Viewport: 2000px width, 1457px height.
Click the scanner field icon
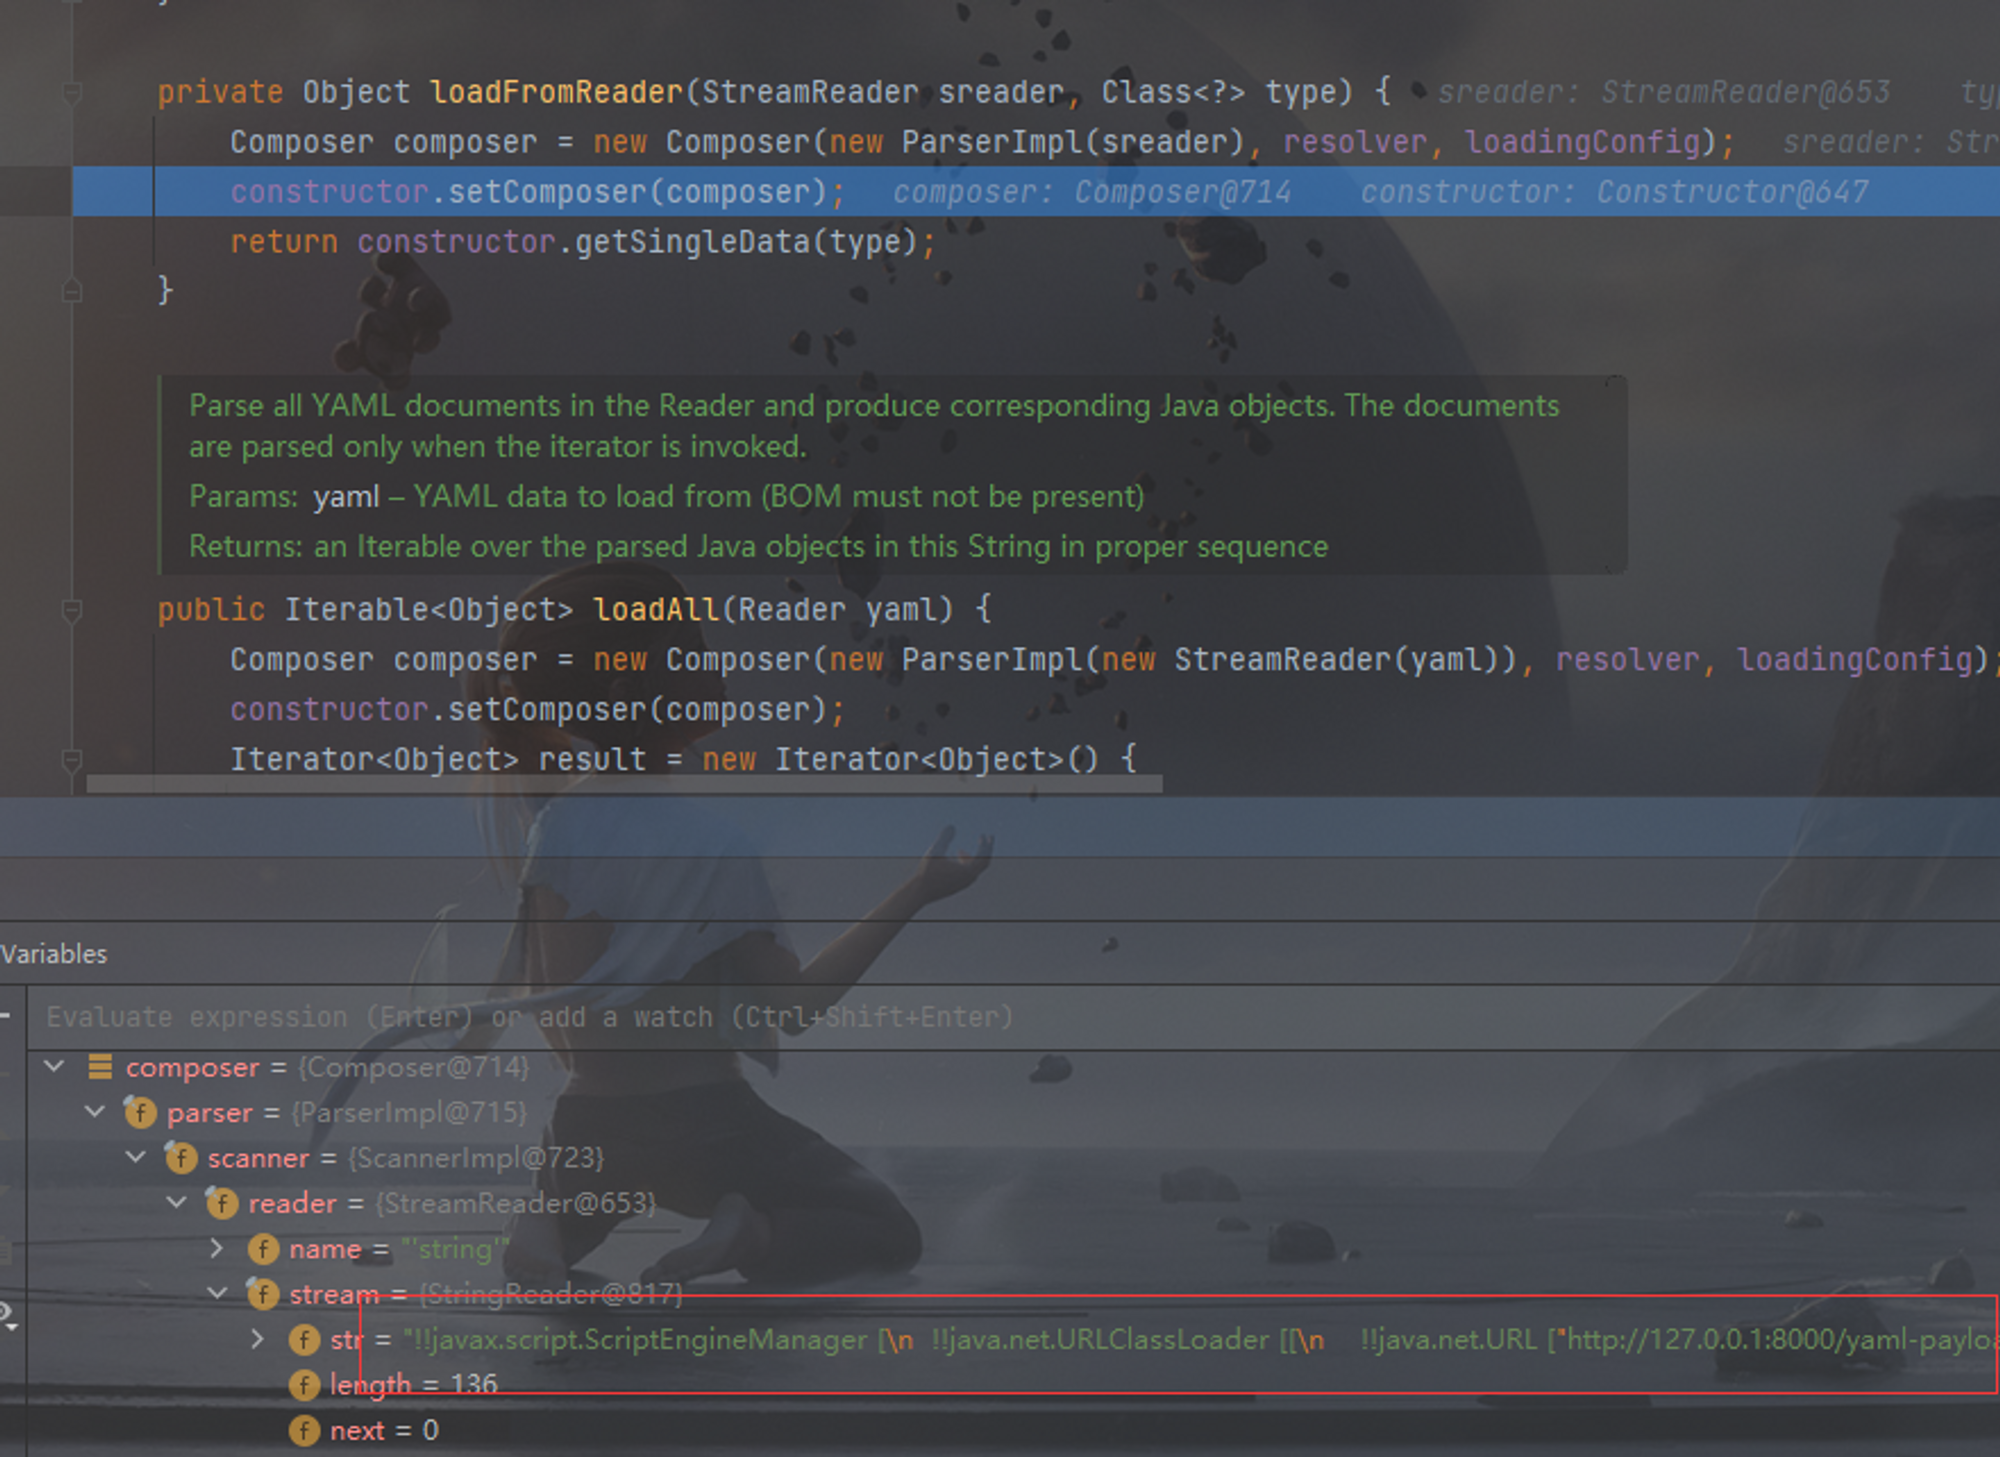[181, 1158]
